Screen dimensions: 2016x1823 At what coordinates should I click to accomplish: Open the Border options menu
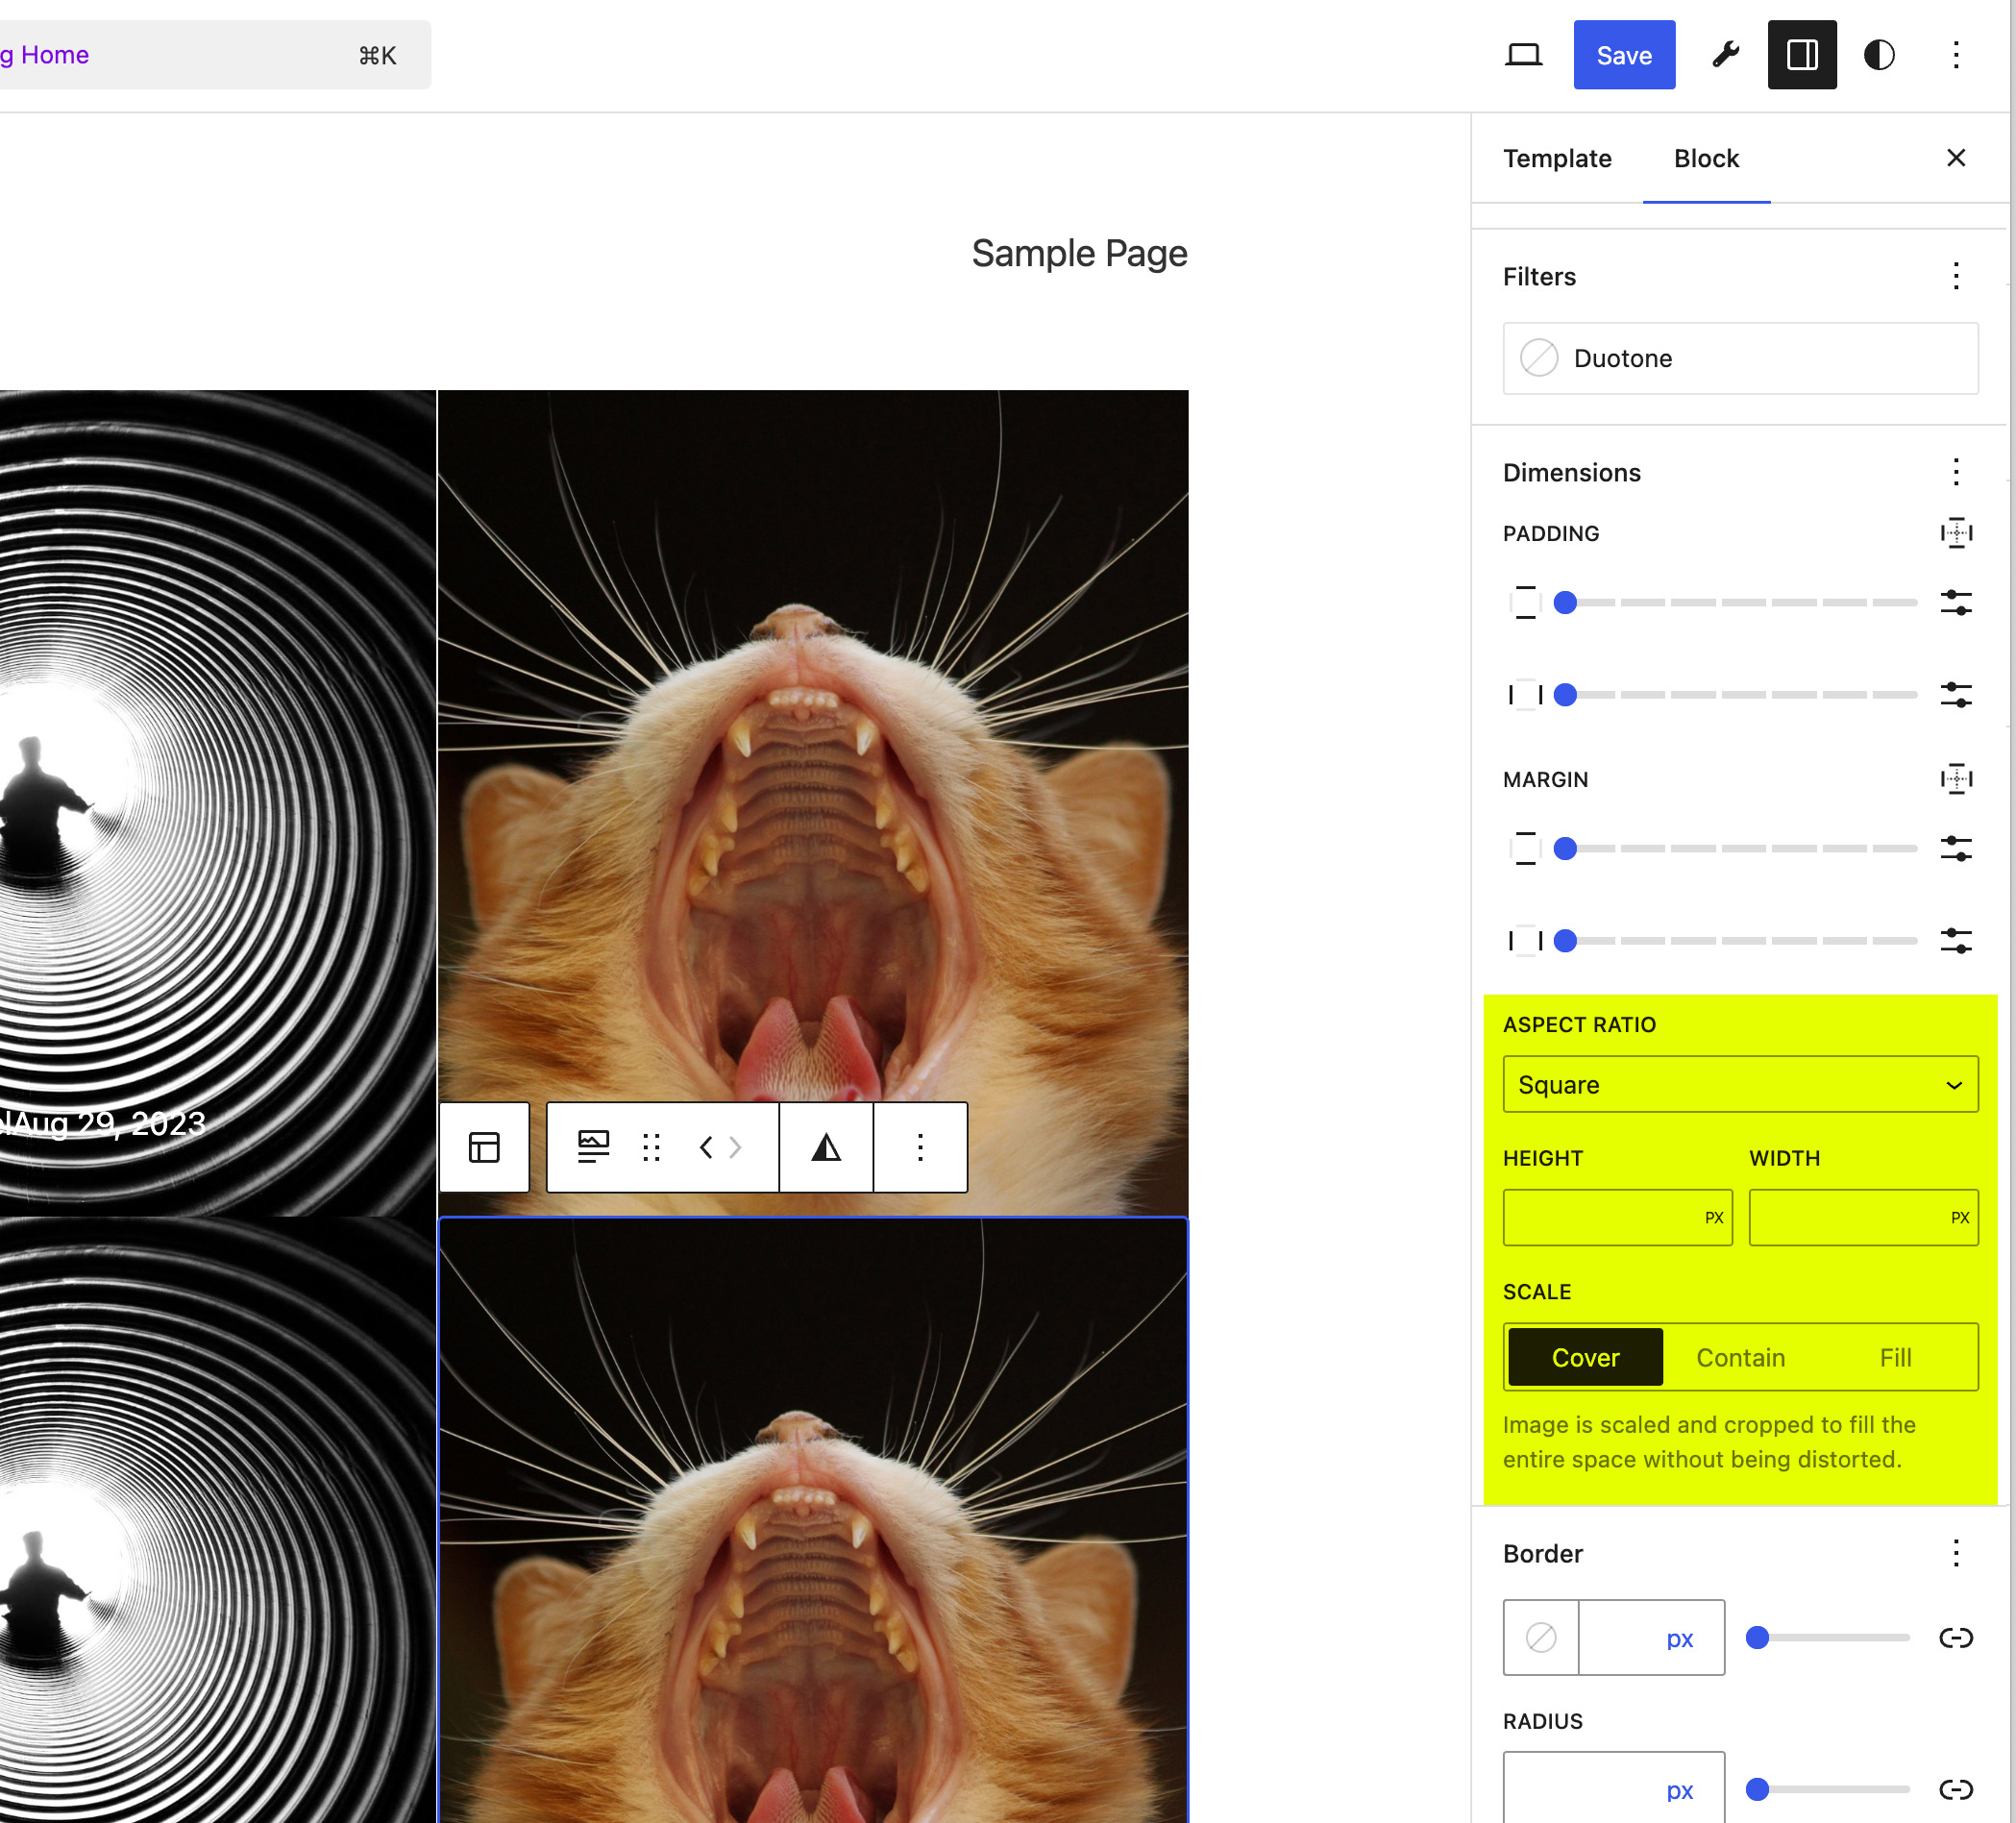(1955, 1553)
